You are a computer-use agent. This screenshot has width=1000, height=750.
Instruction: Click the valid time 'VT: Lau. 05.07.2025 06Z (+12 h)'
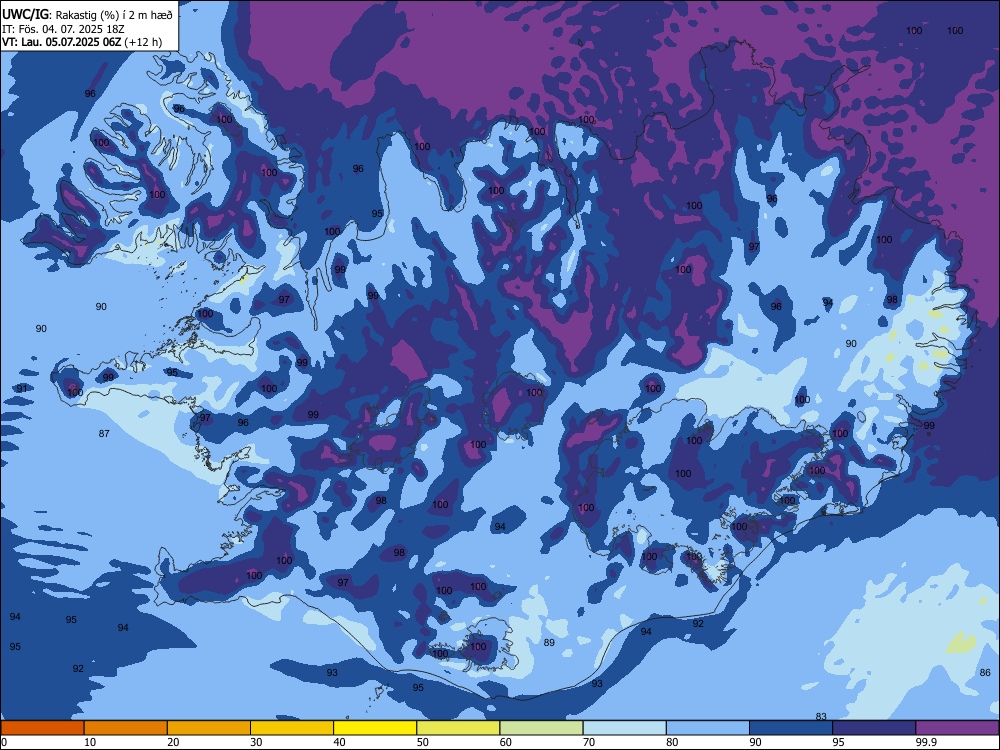click(82, 42)
